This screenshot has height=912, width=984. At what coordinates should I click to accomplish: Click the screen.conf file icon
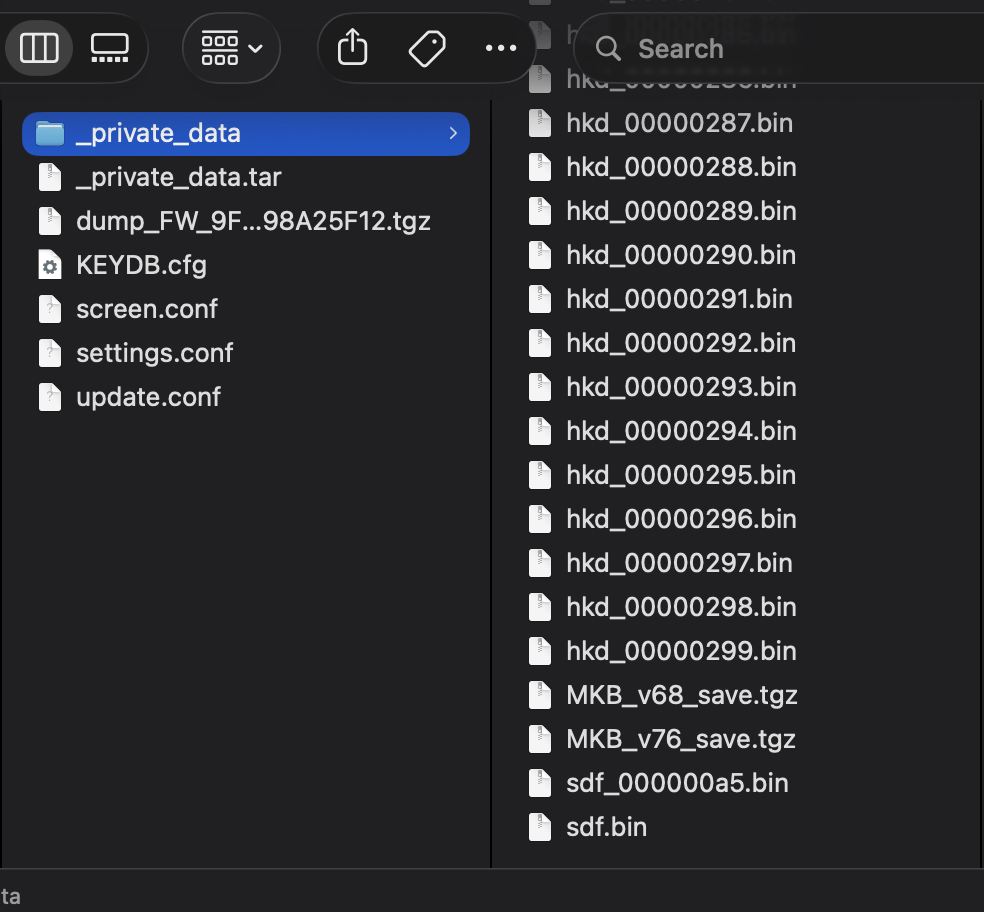click(x=50, y=309)
